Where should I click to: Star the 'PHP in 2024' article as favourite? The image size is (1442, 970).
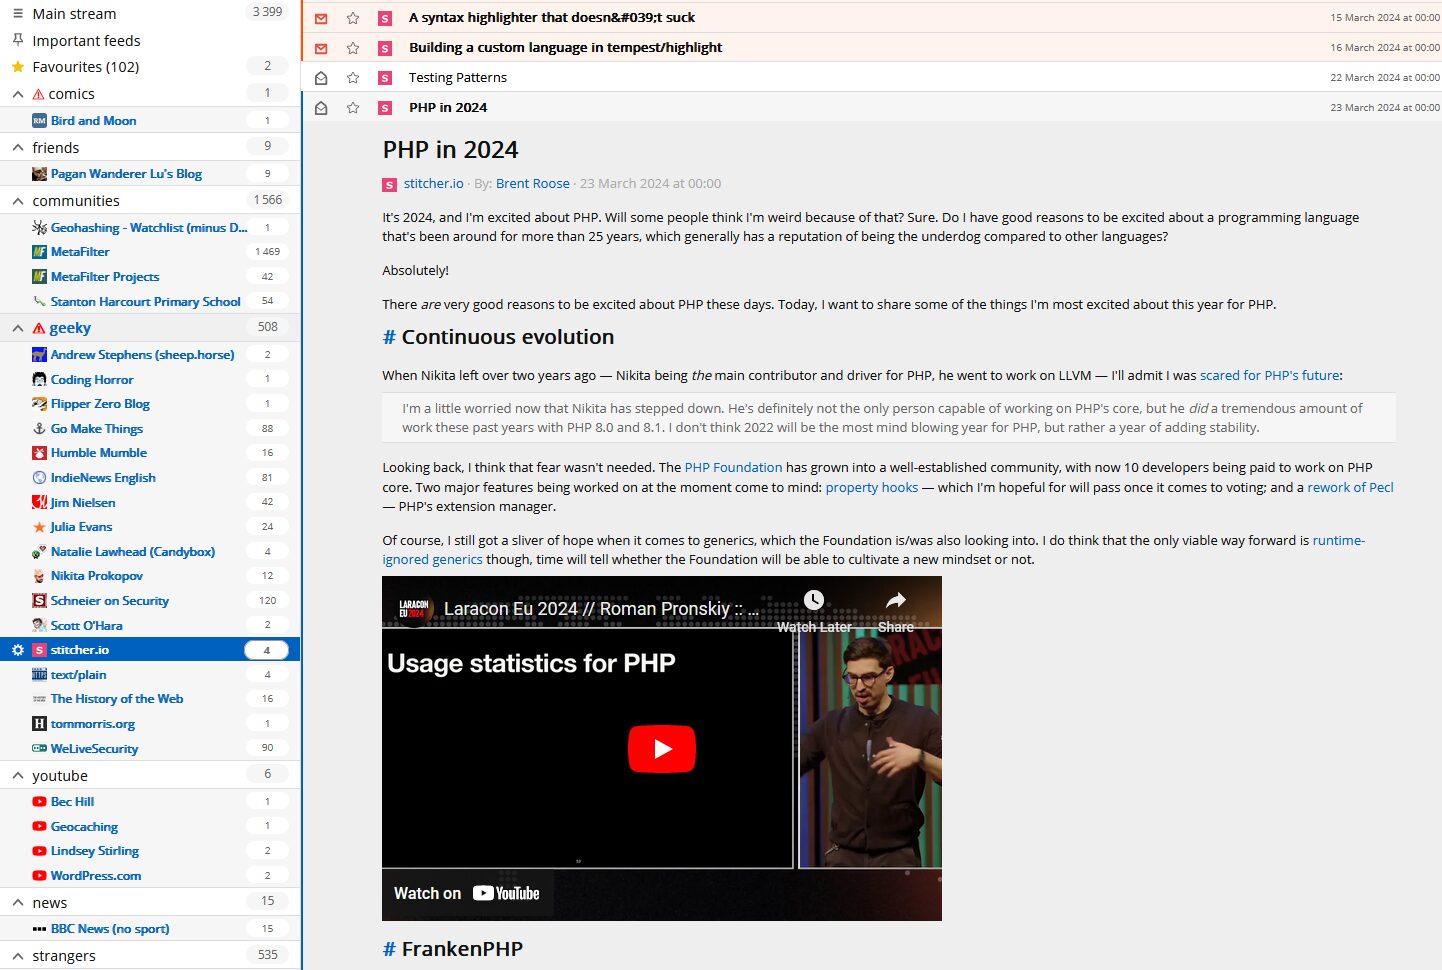(353, 108)
